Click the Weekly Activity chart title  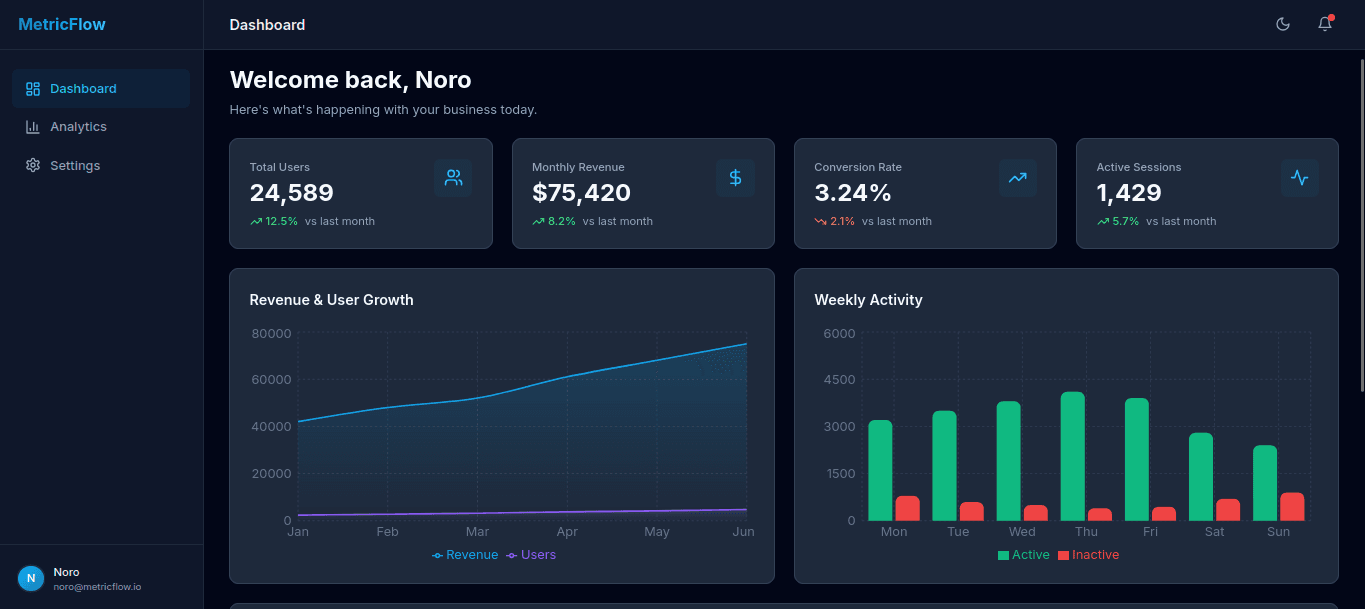coord(868,300)
